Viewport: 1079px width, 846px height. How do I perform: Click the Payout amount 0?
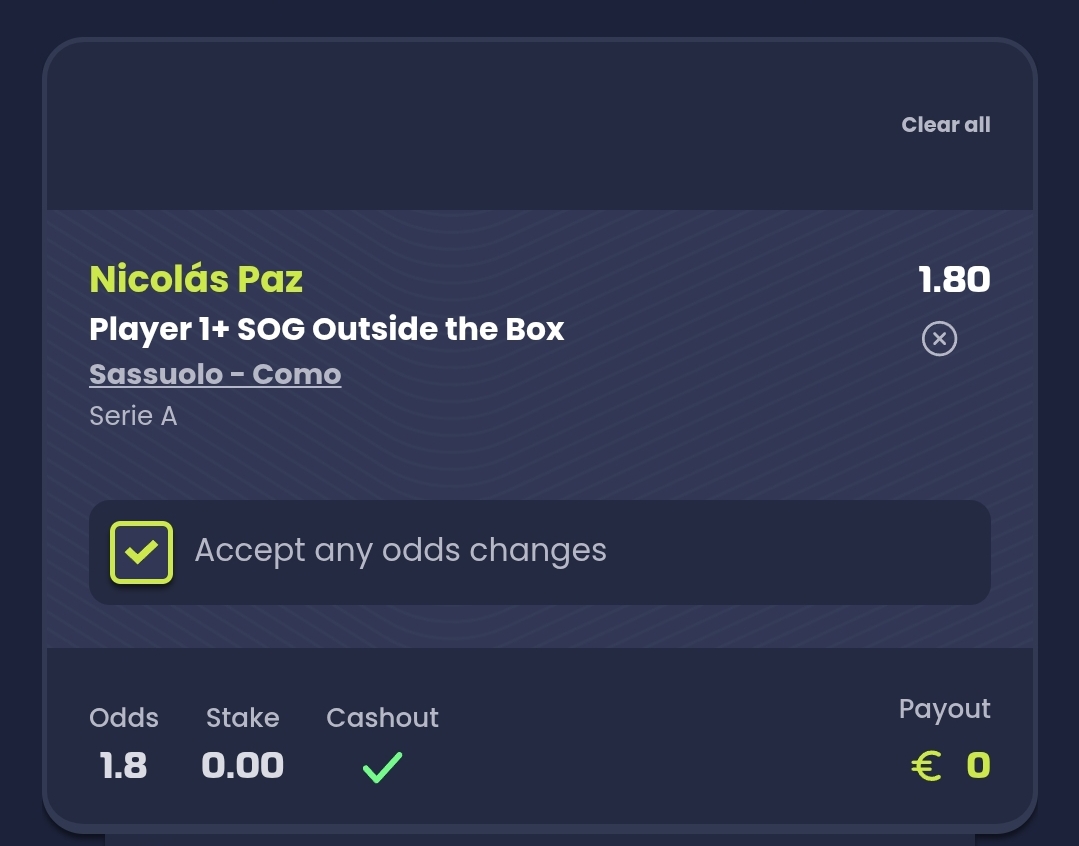coord(978,766)
